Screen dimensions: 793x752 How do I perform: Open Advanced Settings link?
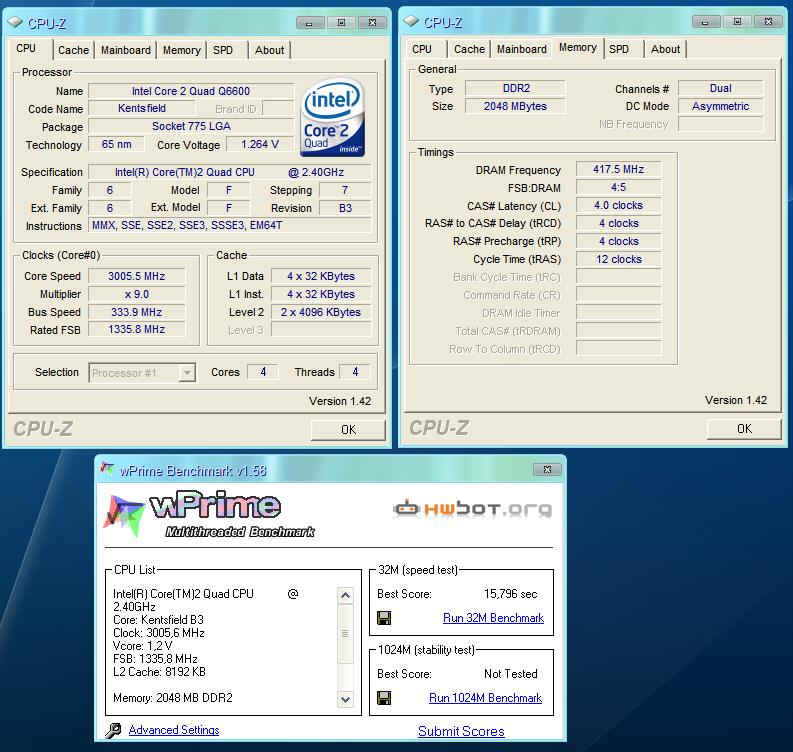pos(174,730)
